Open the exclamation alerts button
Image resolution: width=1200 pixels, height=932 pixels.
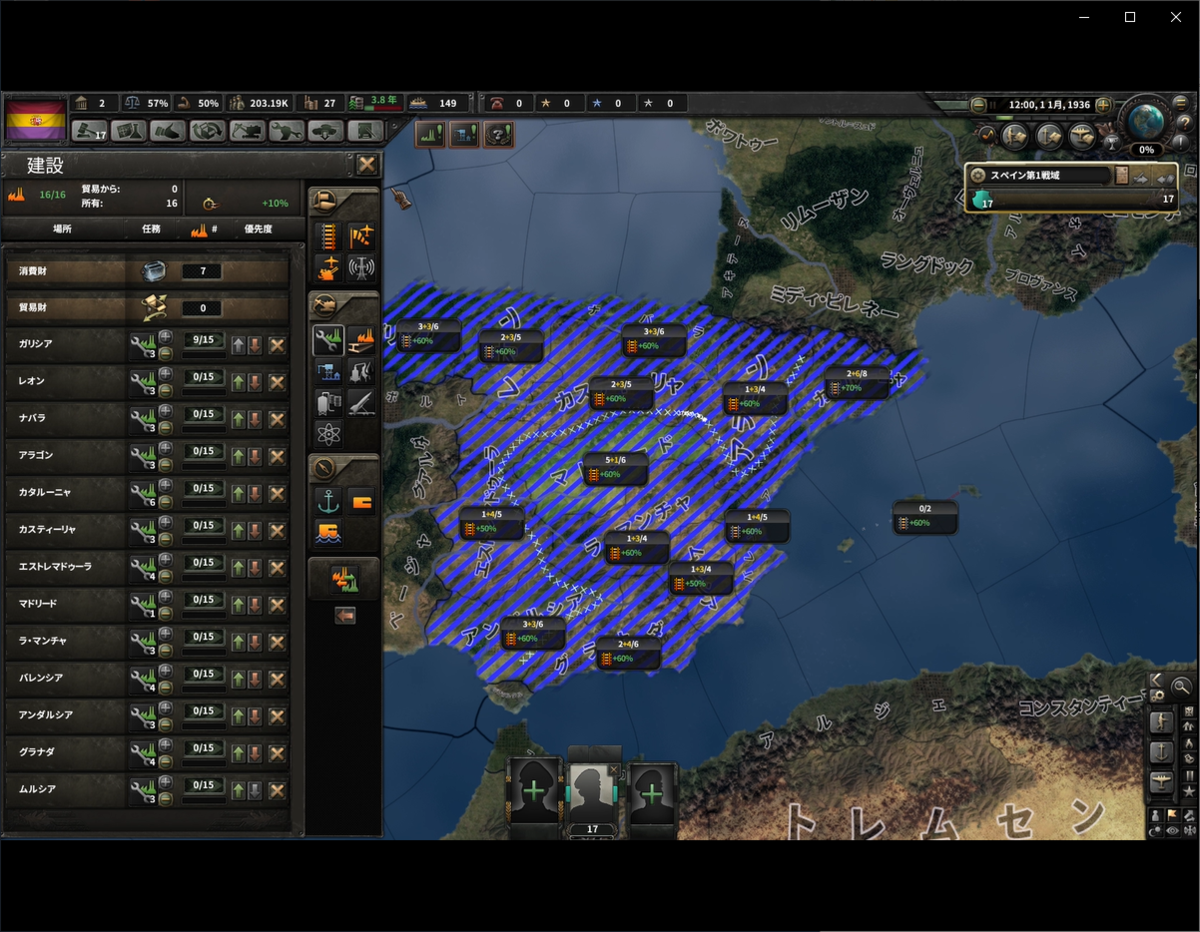tap(1183, 143)
